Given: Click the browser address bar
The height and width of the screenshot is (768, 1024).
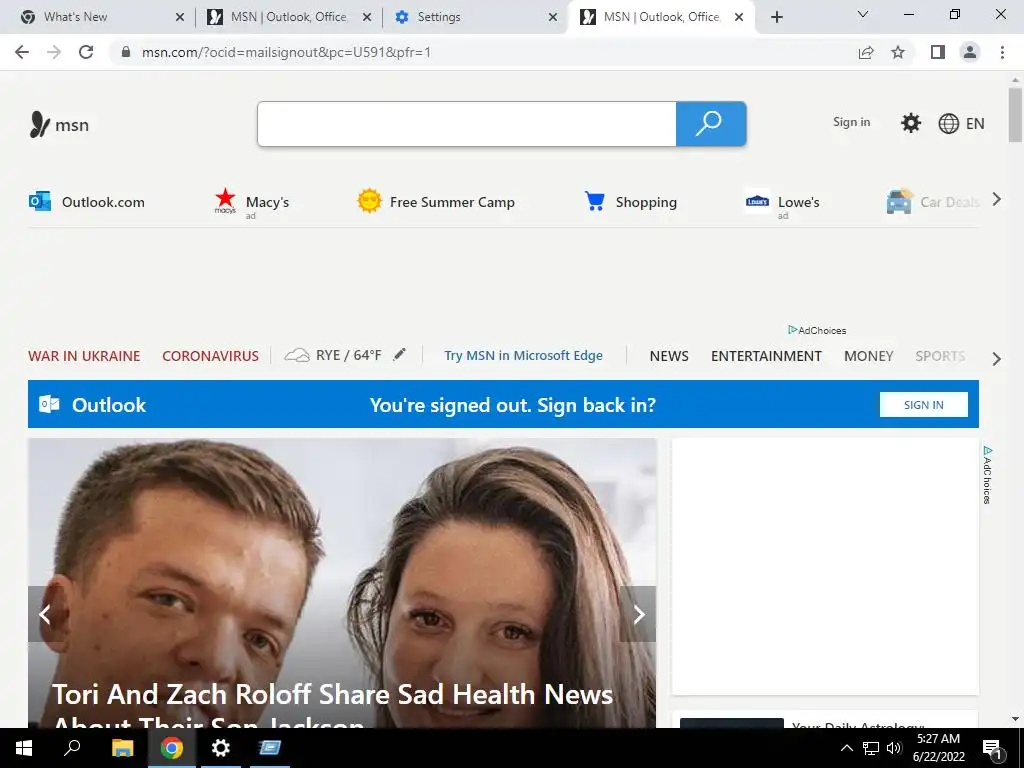Looking at the screenshot, I should coord(483,52).
